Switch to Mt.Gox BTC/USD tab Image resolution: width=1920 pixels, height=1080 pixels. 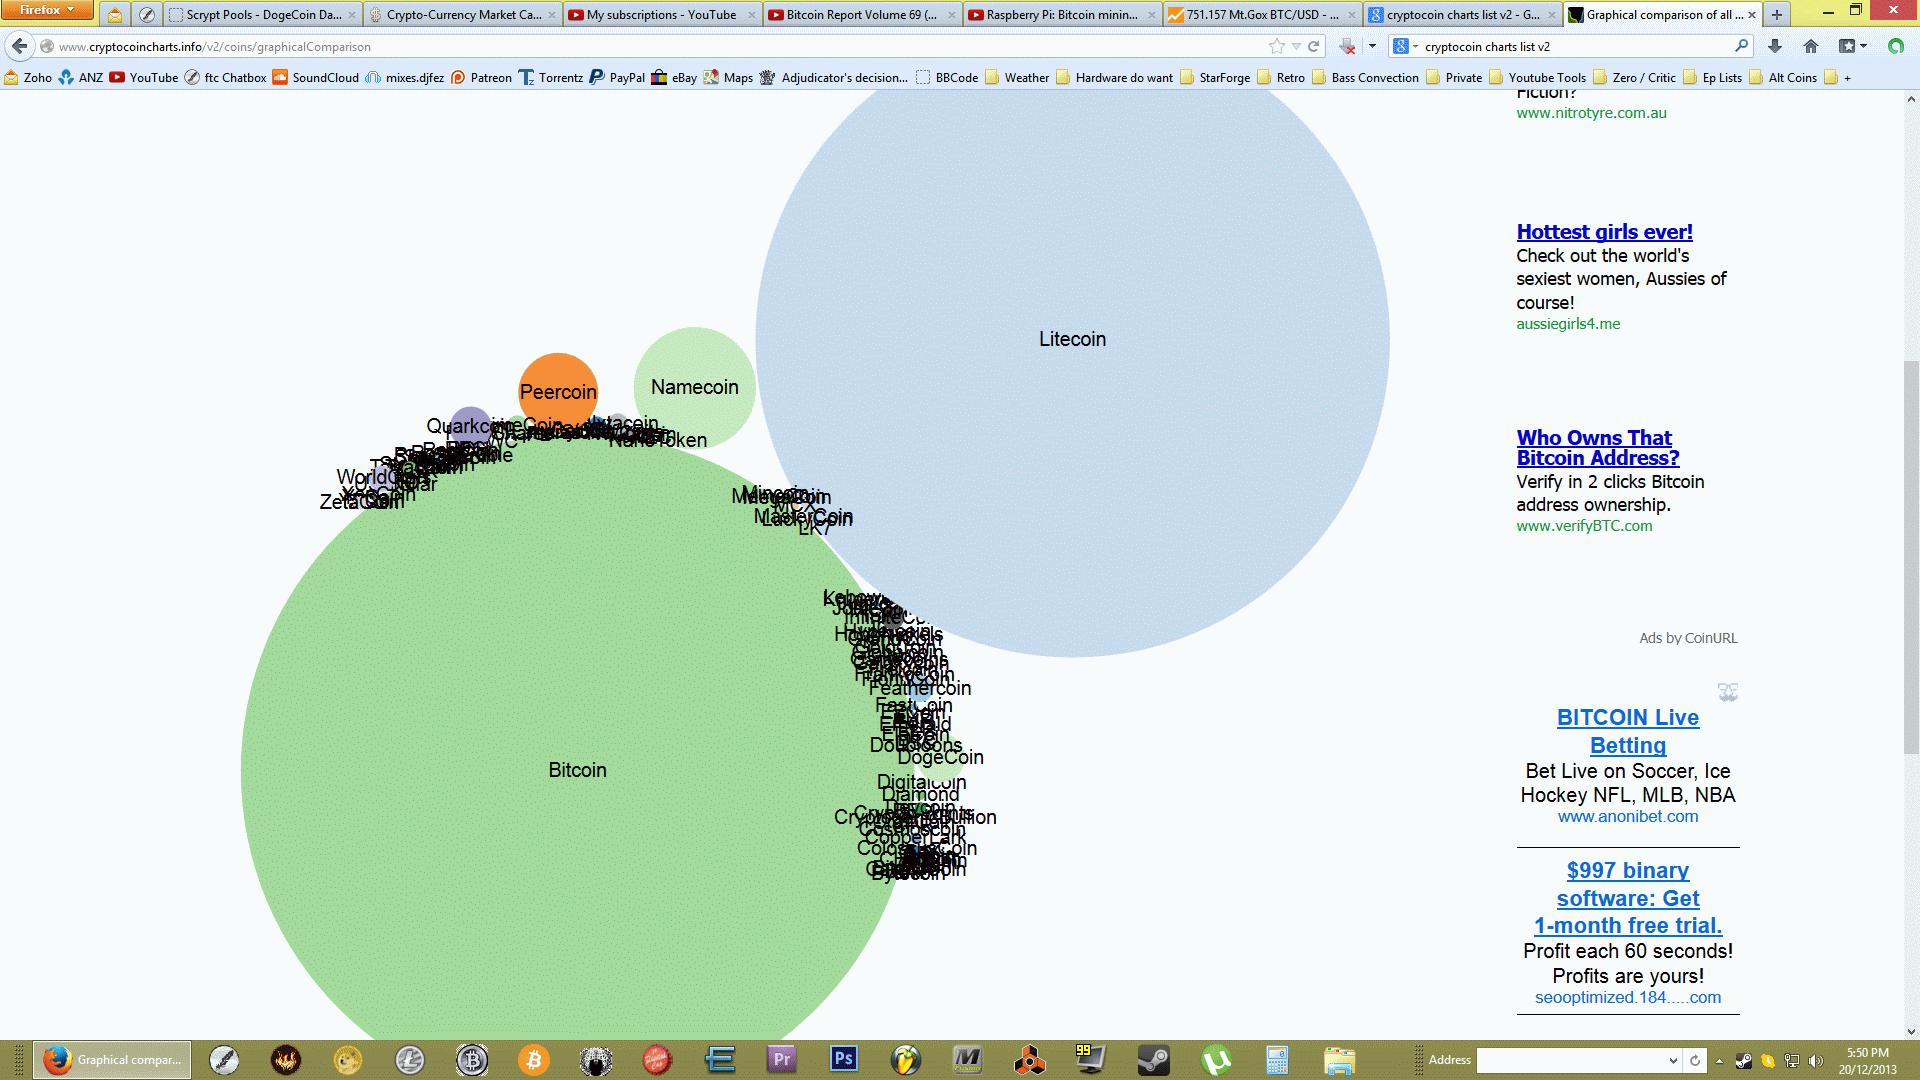tap(1262, 15)
